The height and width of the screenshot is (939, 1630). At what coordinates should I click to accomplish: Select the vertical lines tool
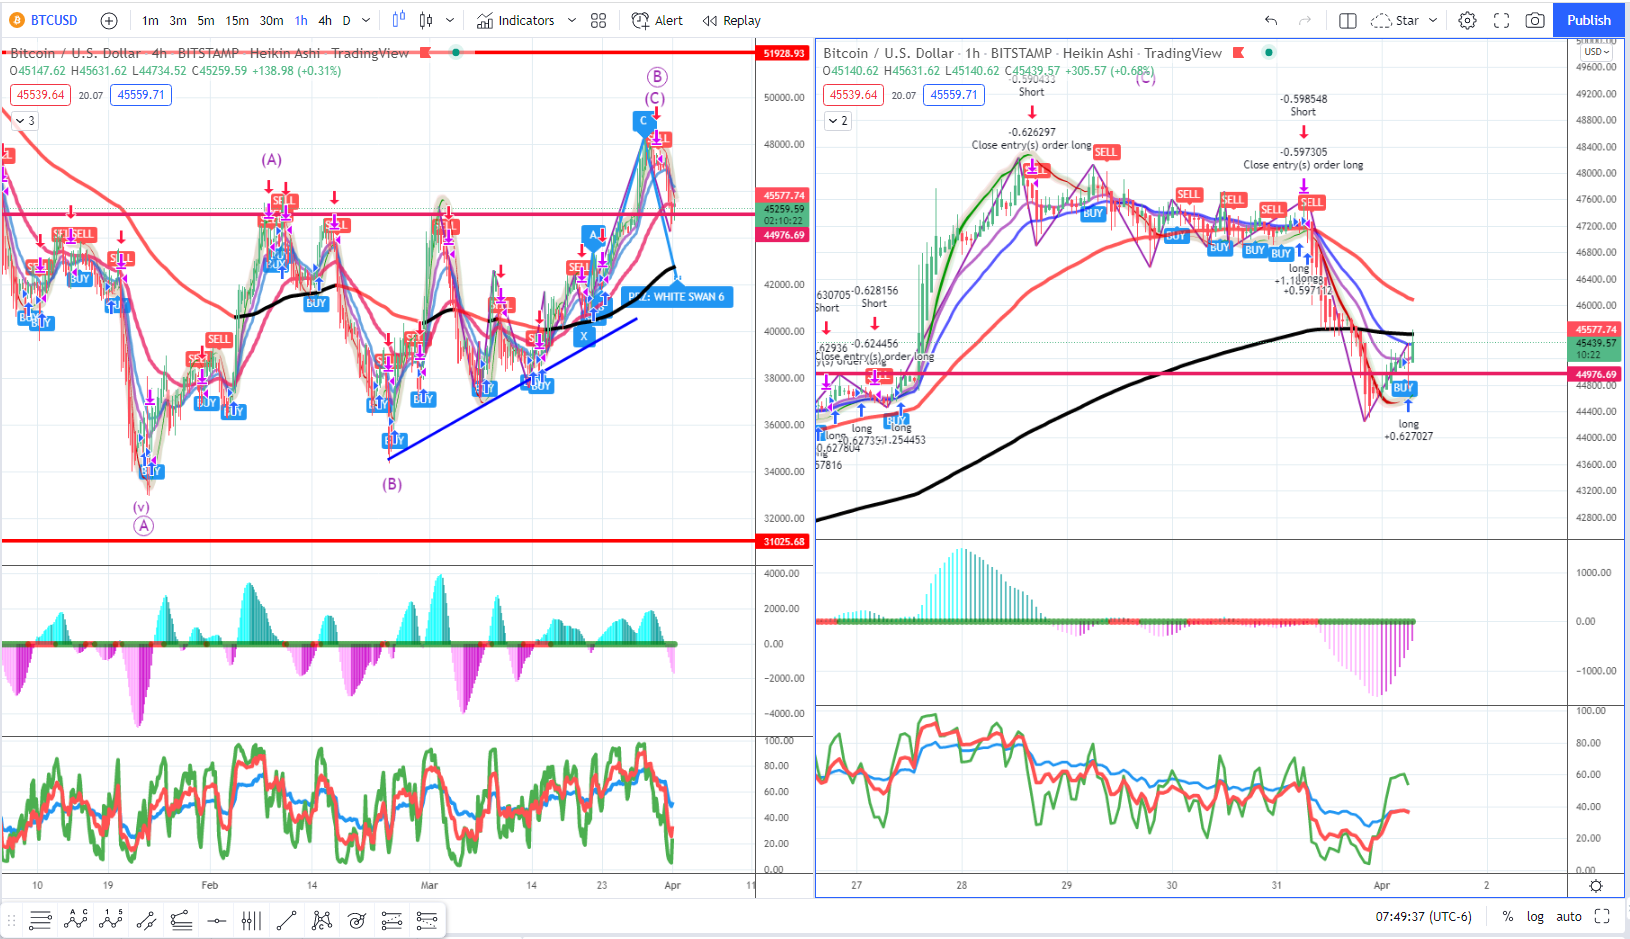(251, 920)
